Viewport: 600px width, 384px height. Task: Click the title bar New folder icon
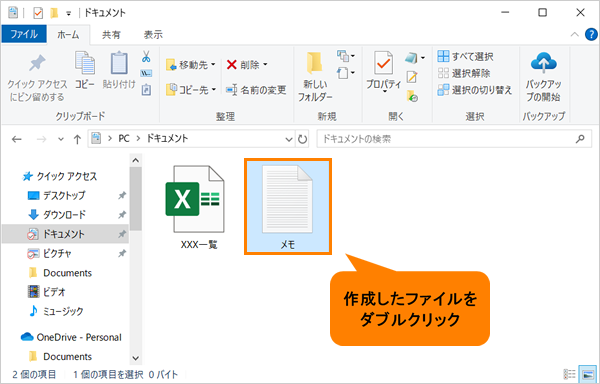pos(54,13)
